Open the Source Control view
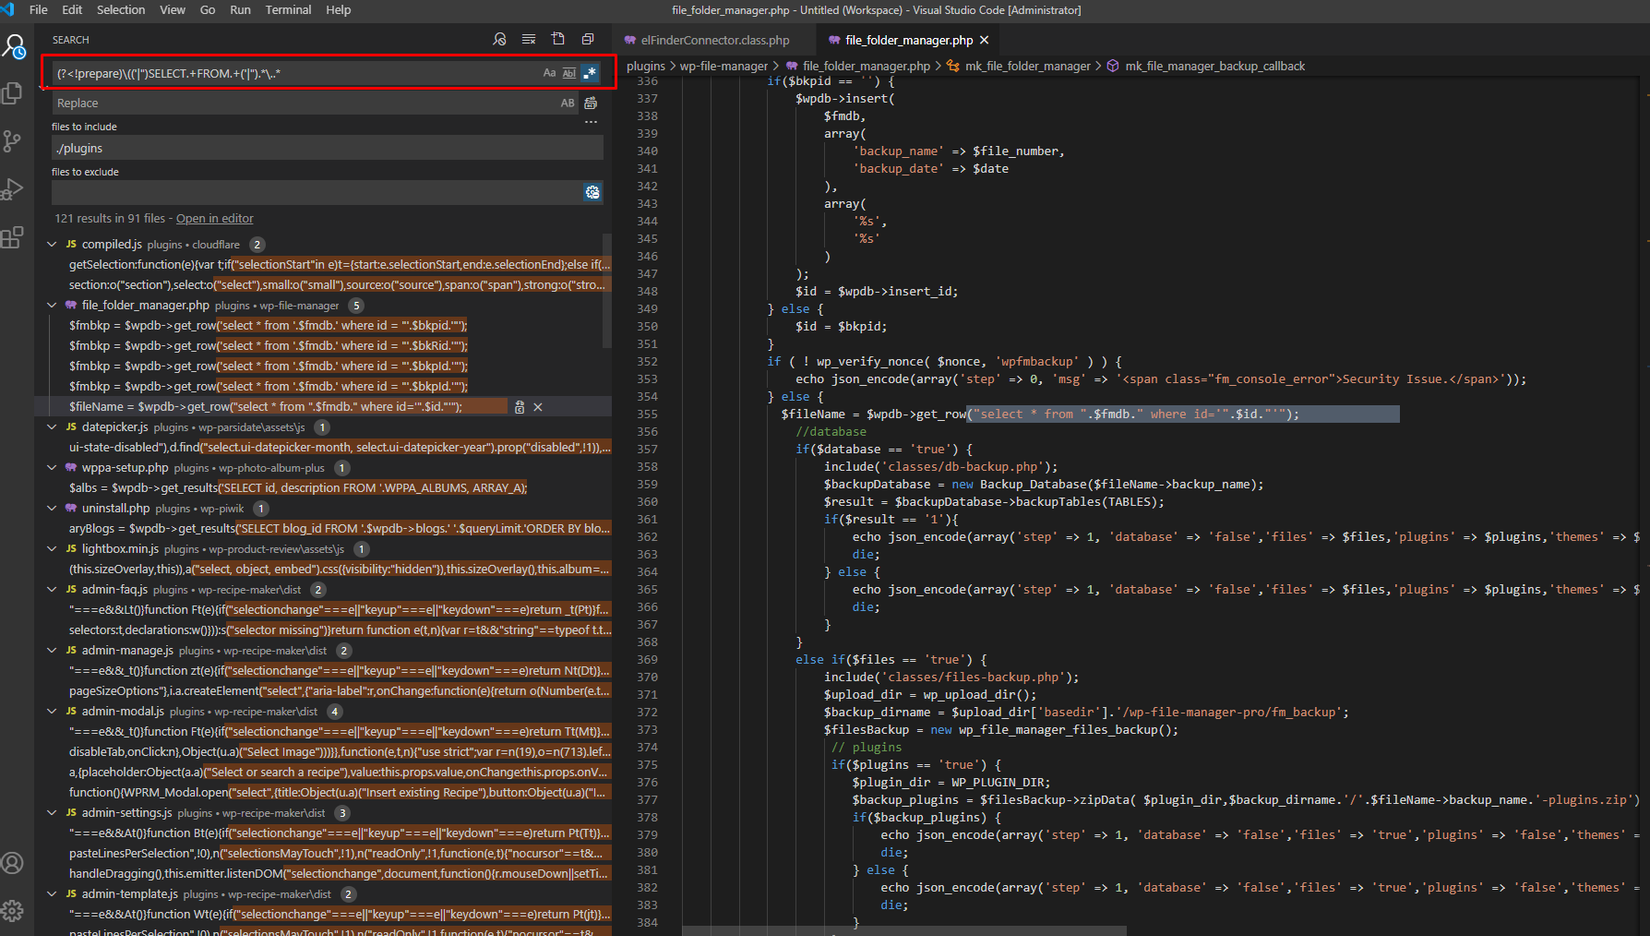 pyautogui.click(x=13, y=141)
